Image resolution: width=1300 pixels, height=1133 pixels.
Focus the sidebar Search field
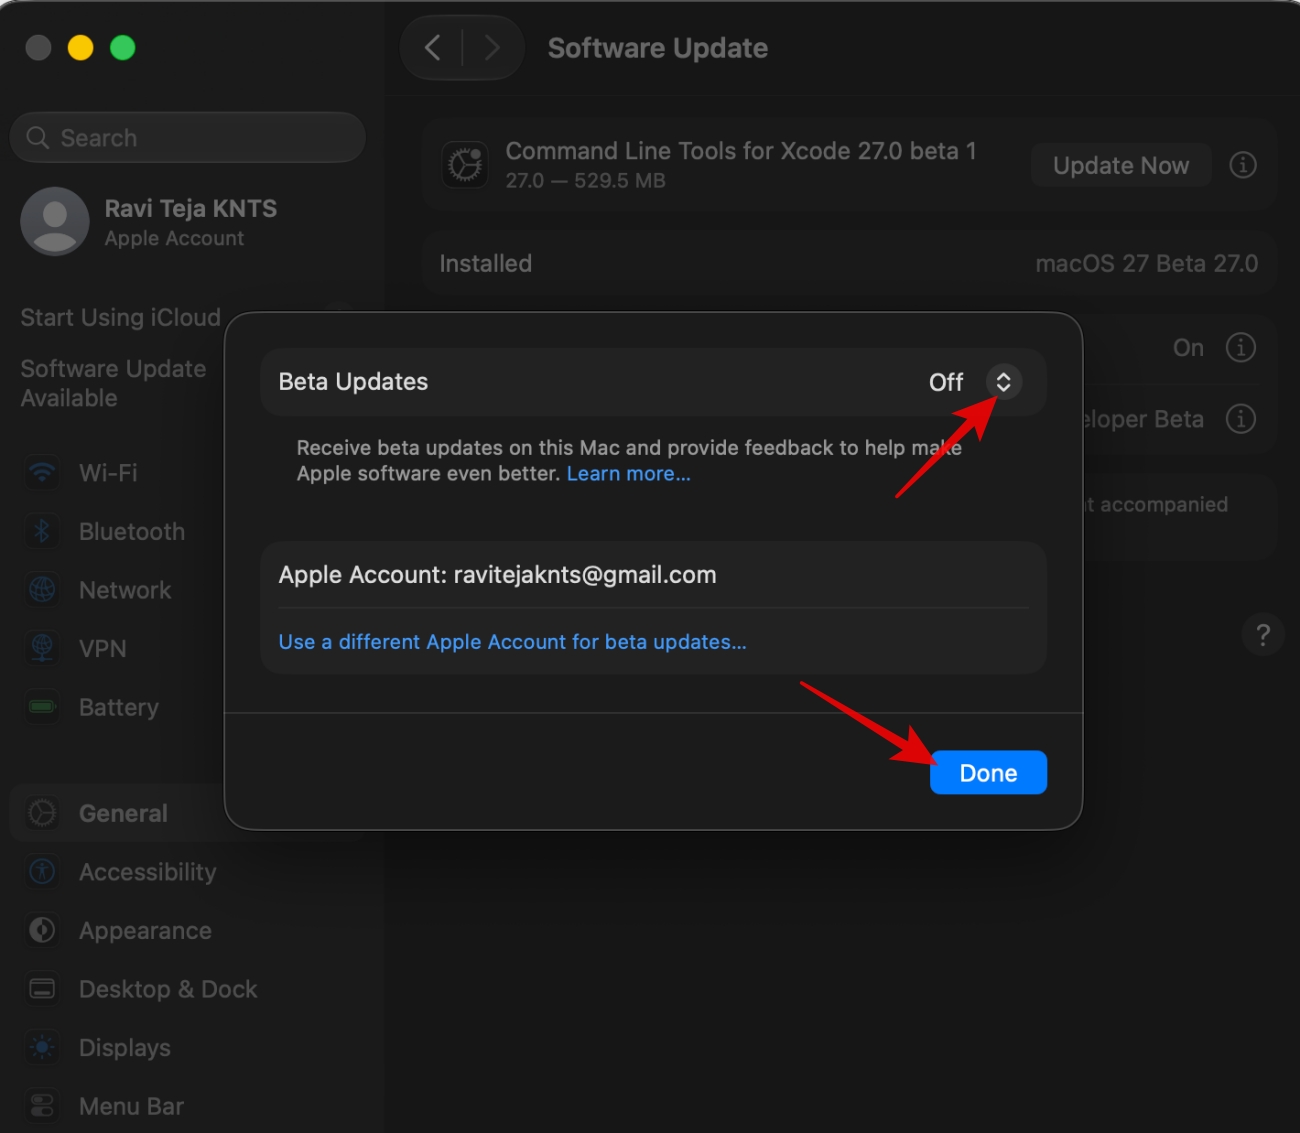pyautogui.click(x=188, y=138)
